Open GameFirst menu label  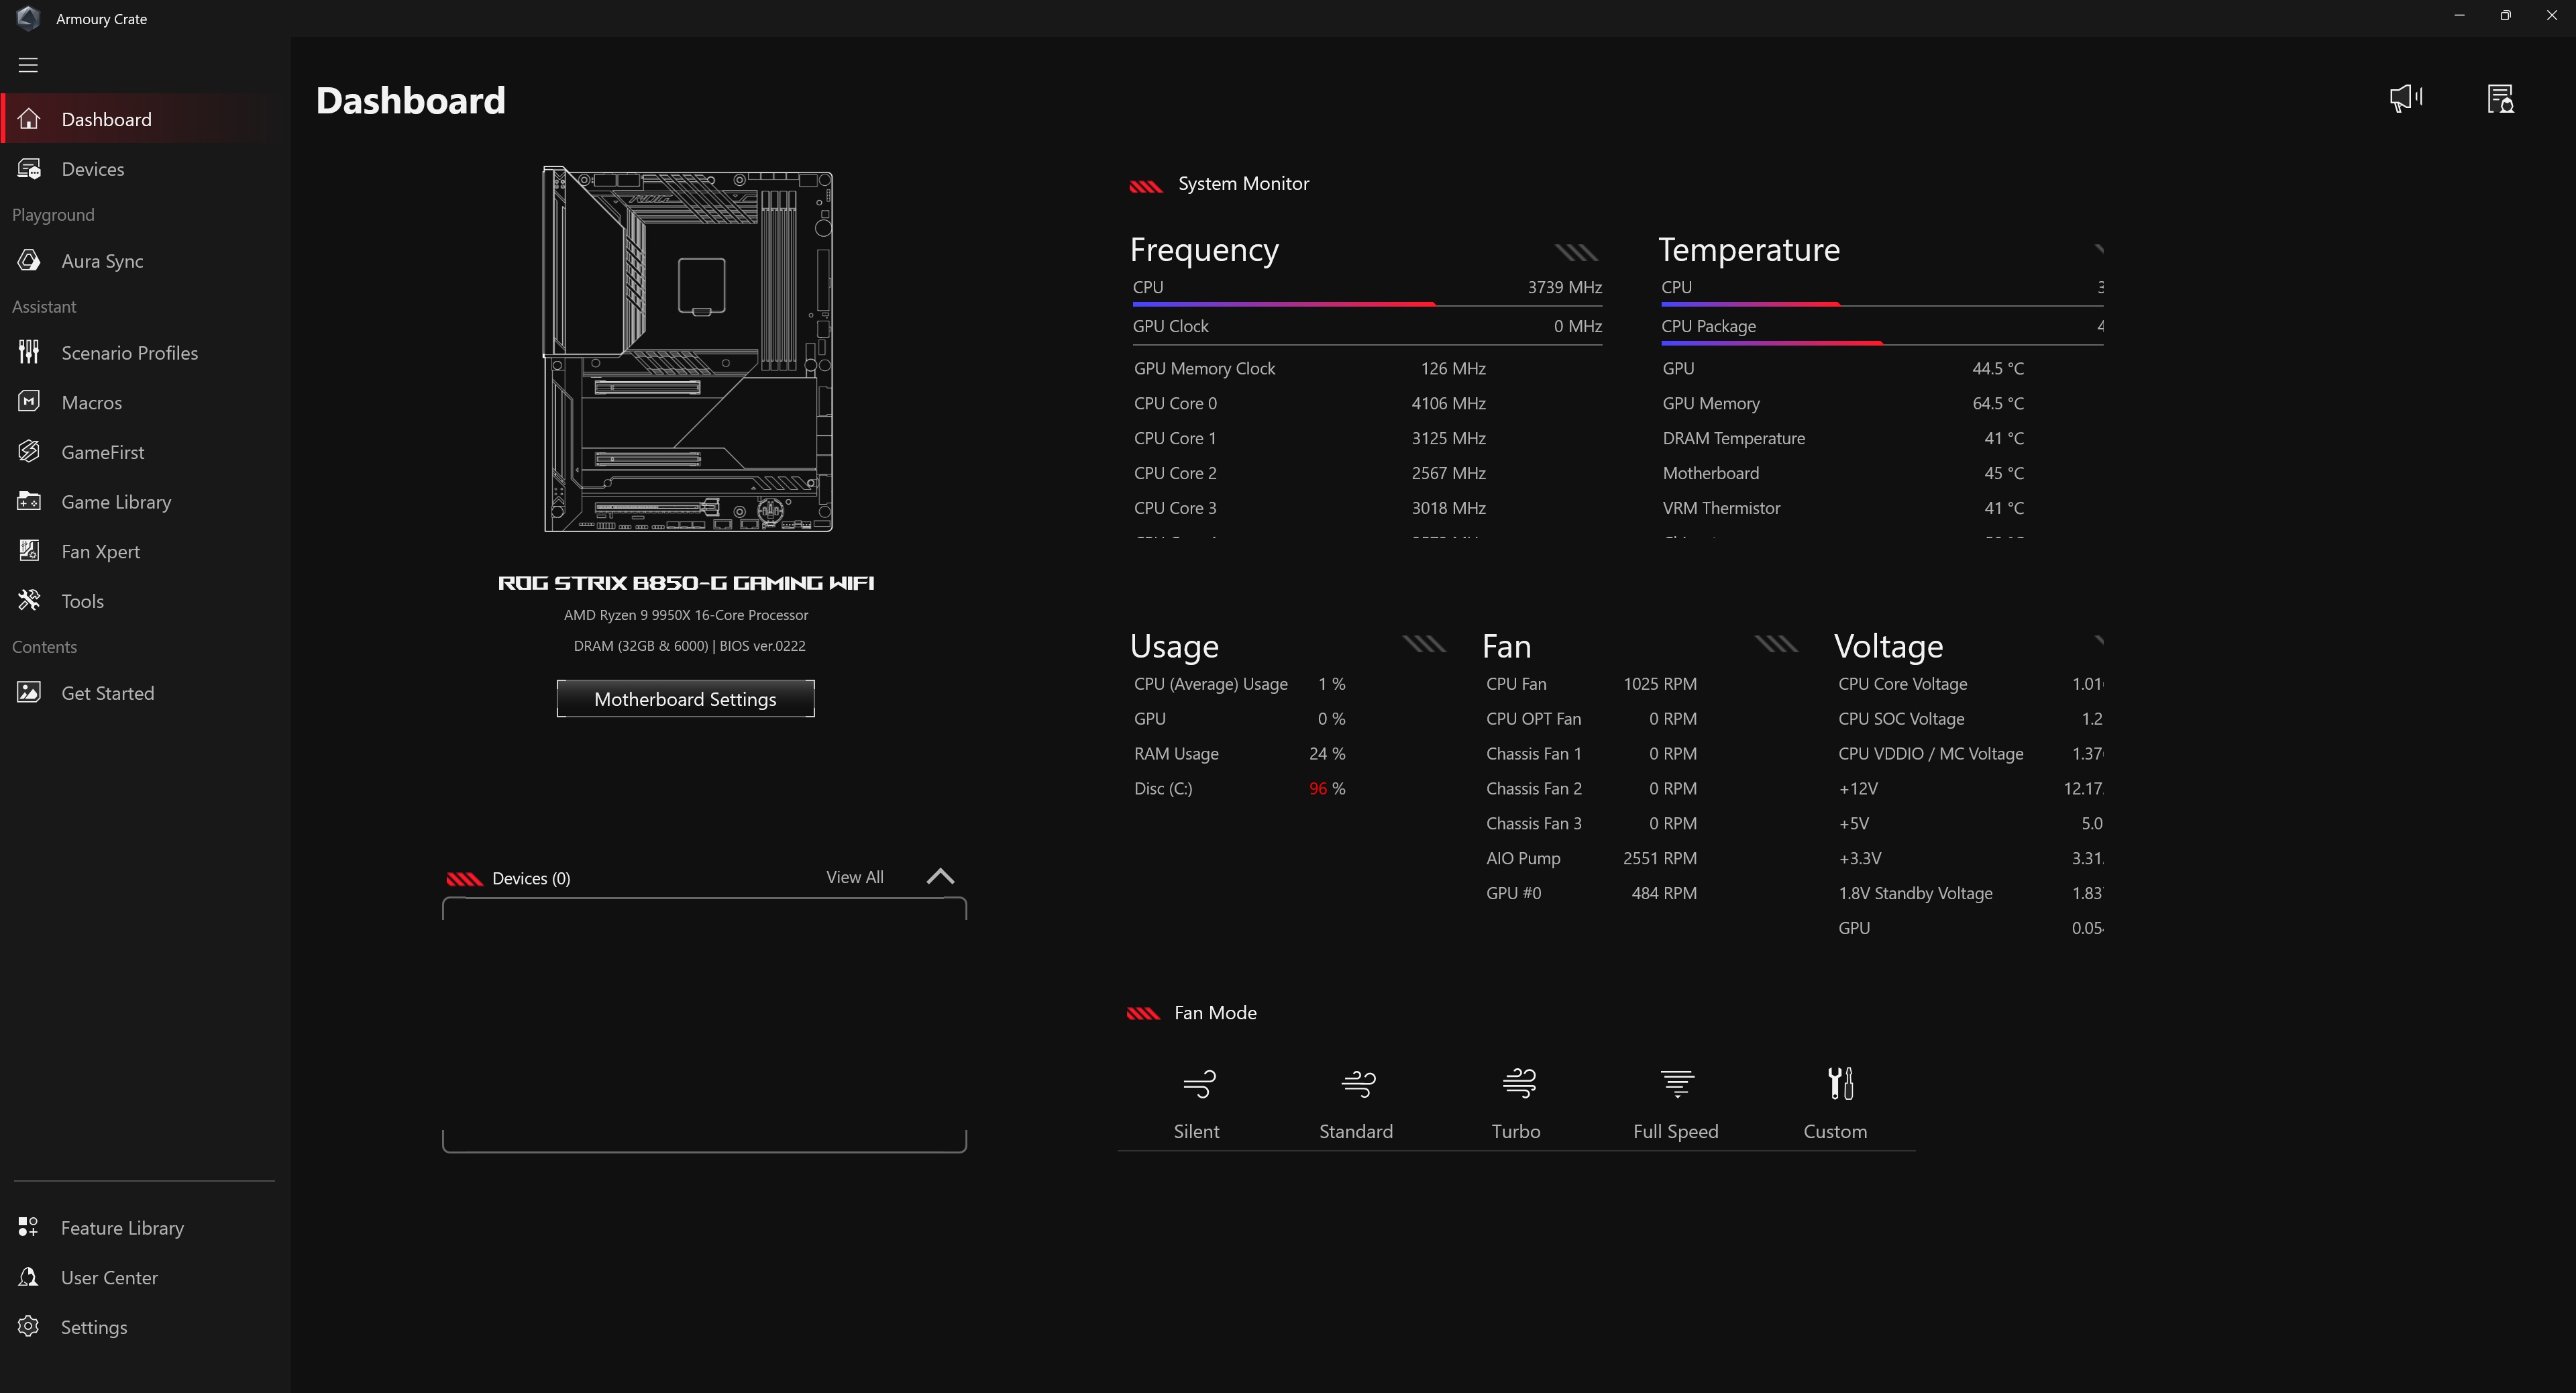tap(103, 452)
